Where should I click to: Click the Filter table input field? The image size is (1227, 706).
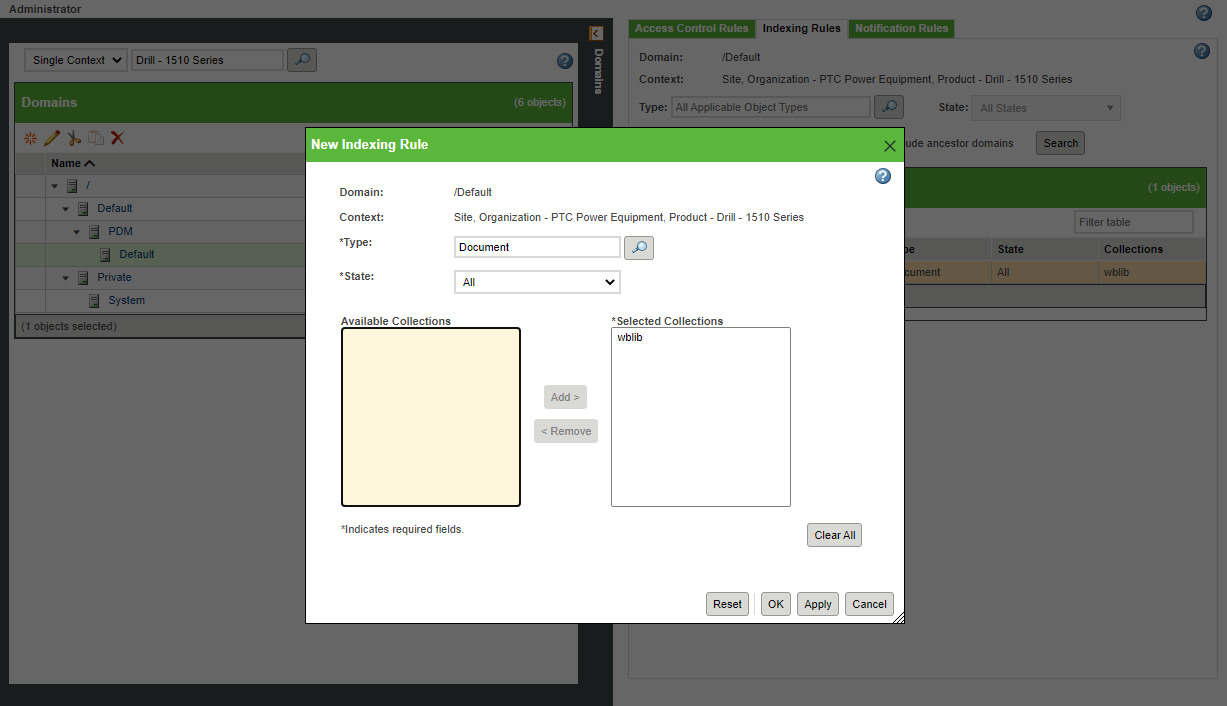(x=1134, y=222)
